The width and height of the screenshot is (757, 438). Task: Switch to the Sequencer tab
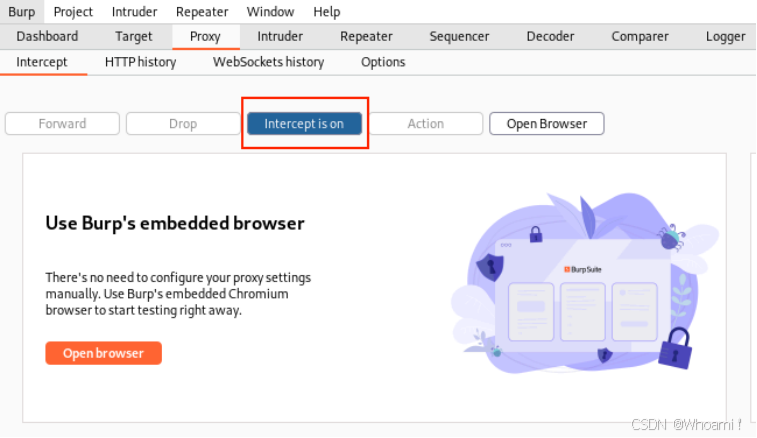(459, 36)
